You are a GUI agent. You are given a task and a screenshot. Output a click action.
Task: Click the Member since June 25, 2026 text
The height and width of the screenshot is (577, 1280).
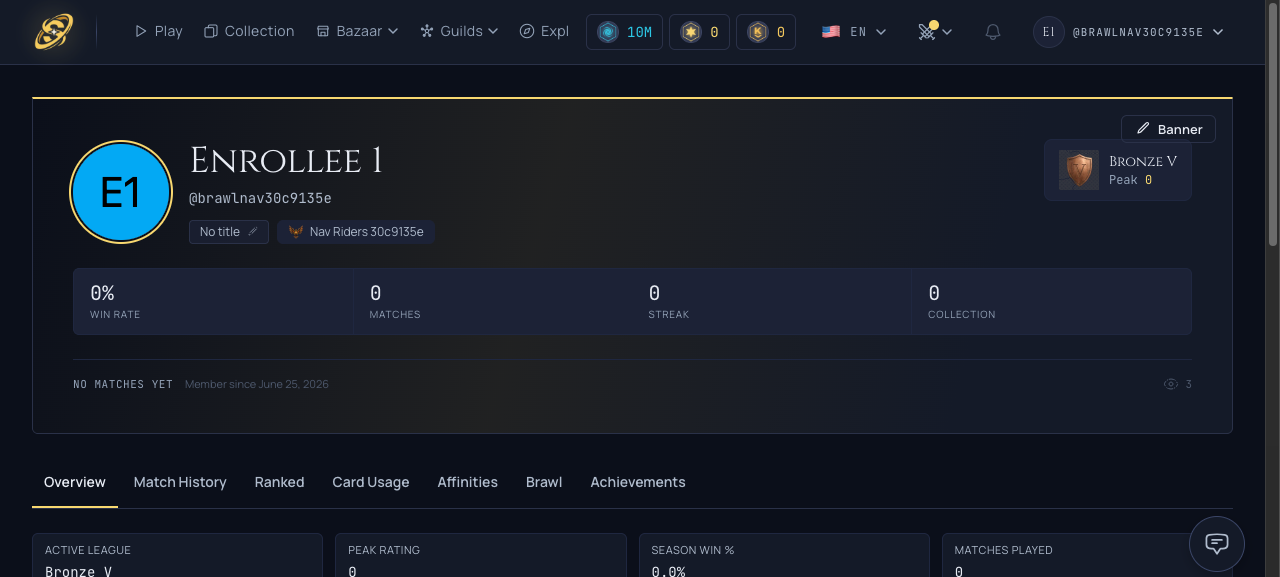pos(257,384)
